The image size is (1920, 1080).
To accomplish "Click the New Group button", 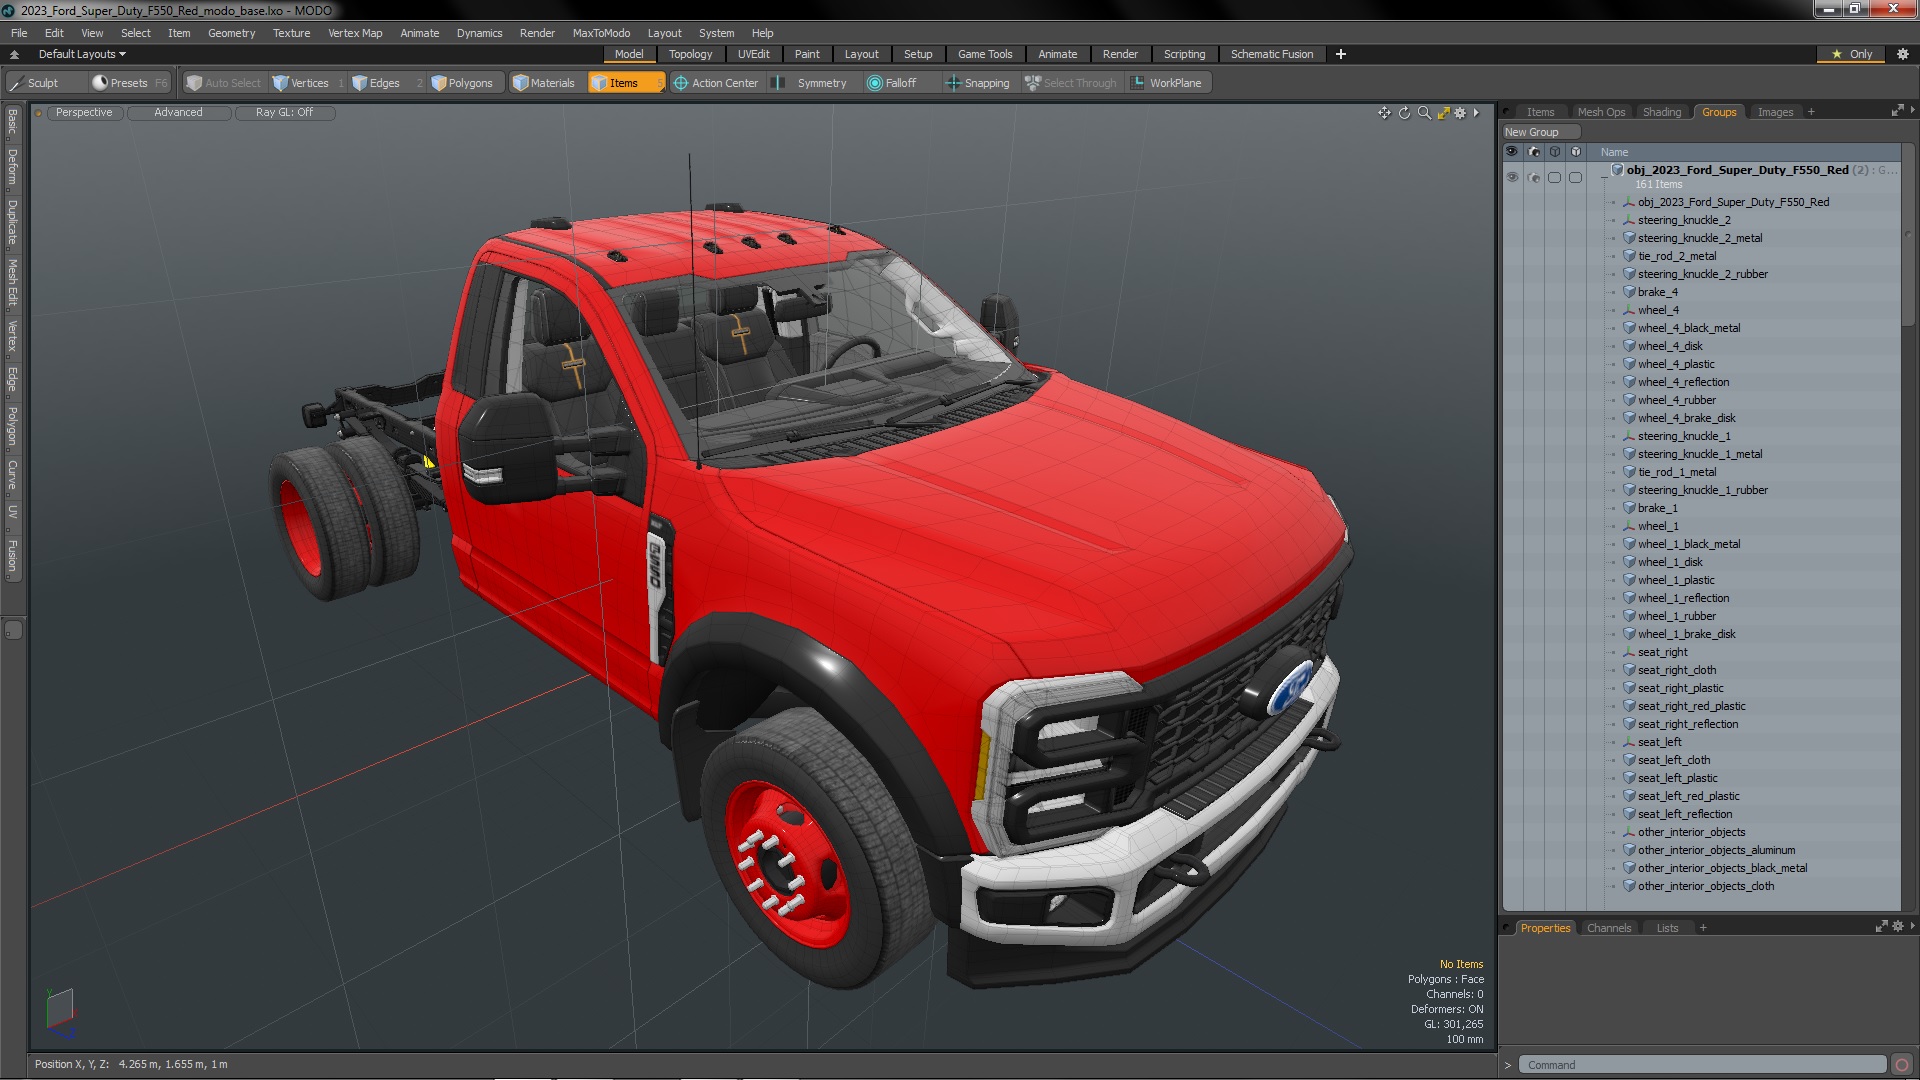I will pyautogui.click(x=1540, y=132).
